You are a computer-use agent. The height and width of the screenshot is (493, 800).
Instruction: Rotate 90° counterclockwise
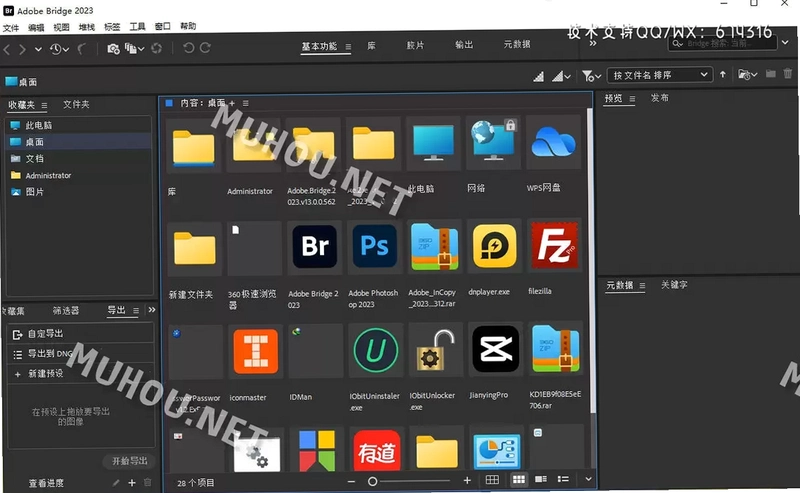[188, 47]
